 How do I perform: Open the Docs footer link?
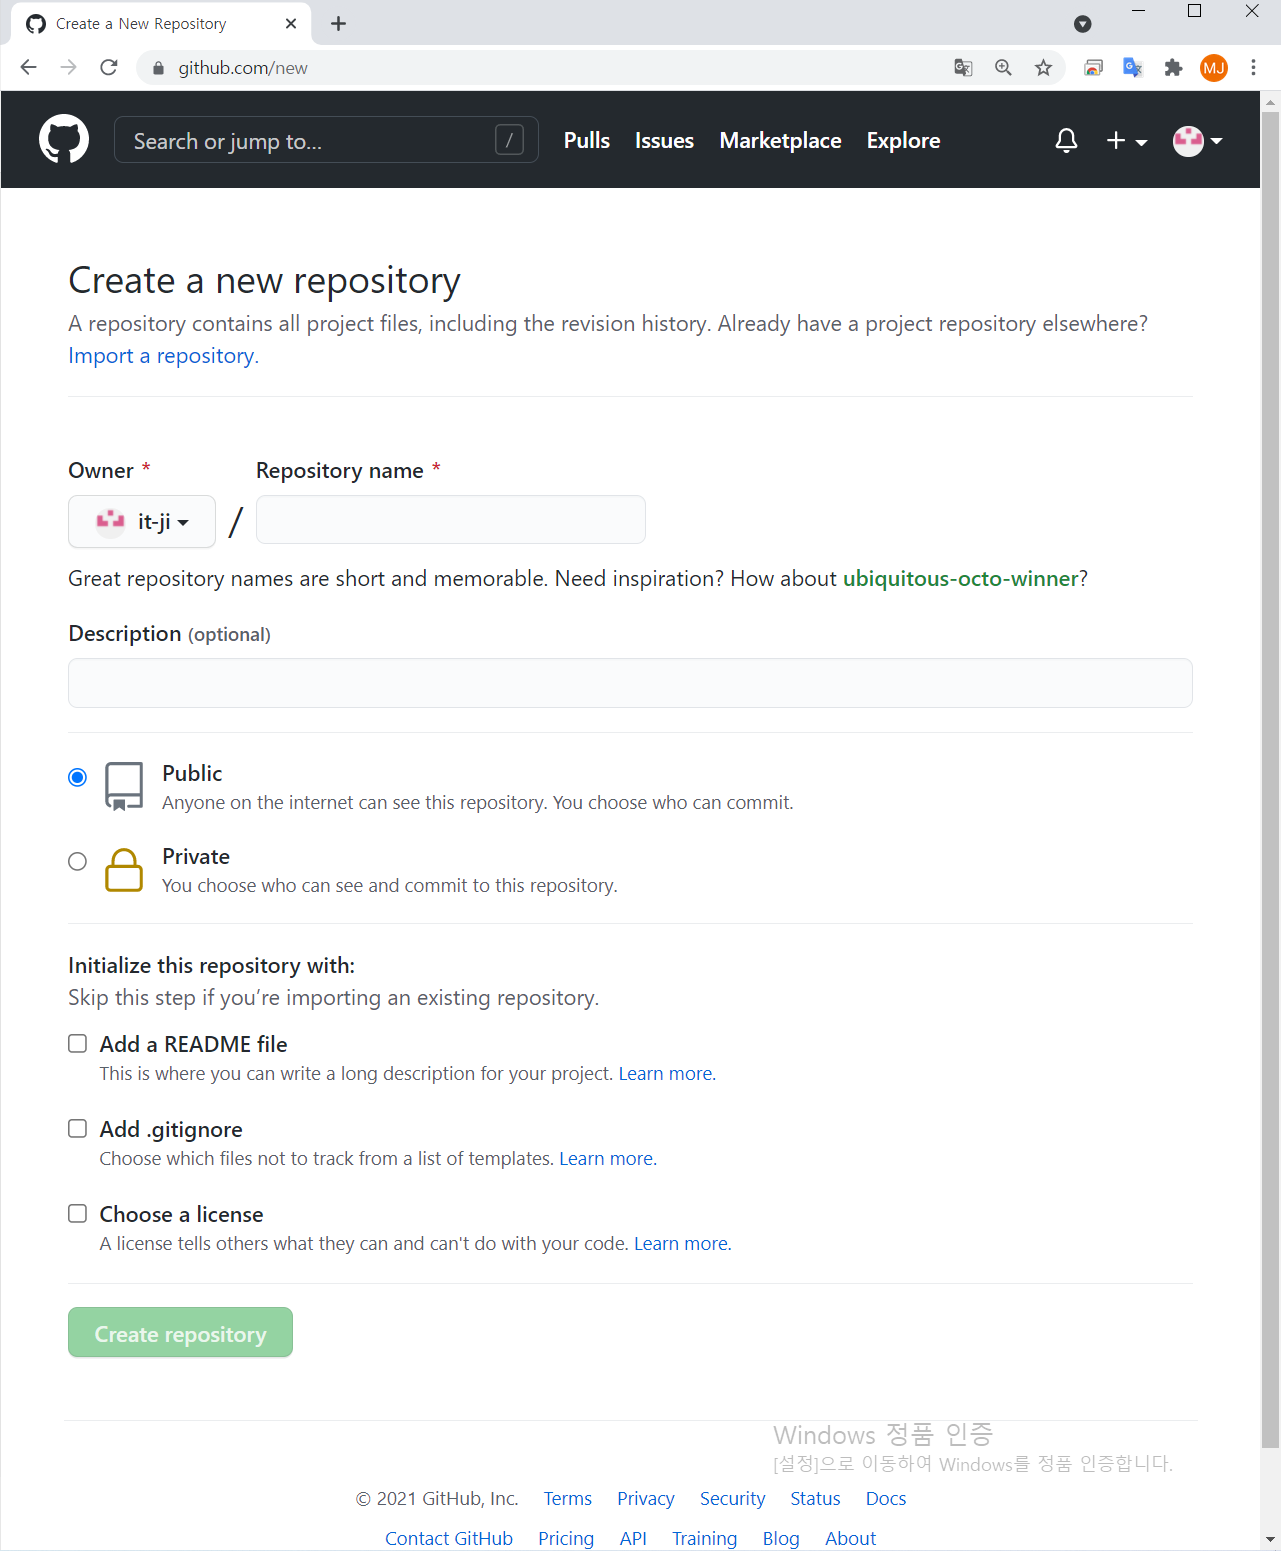coord(886,1499)
